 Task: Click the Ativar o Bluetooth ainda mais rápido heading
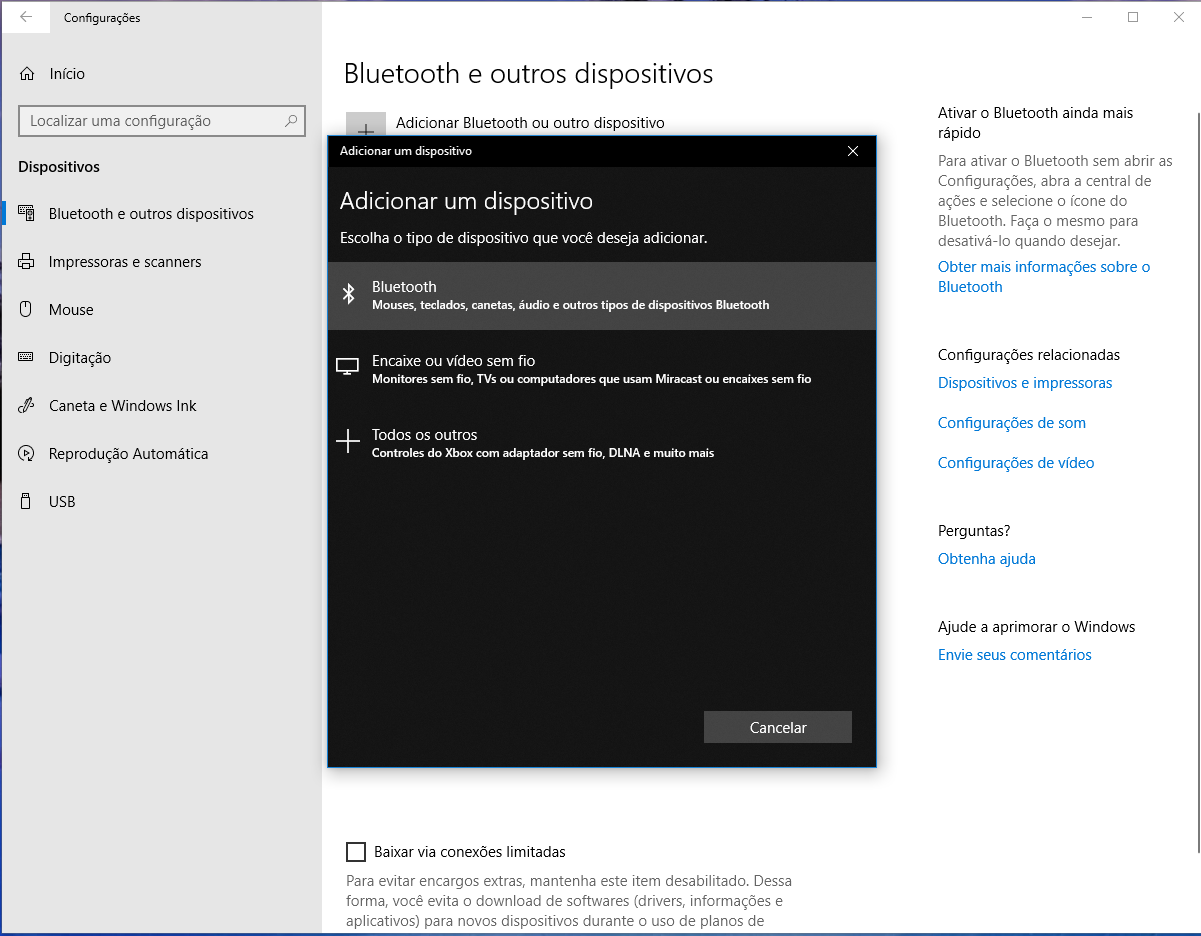[1036, 123]
